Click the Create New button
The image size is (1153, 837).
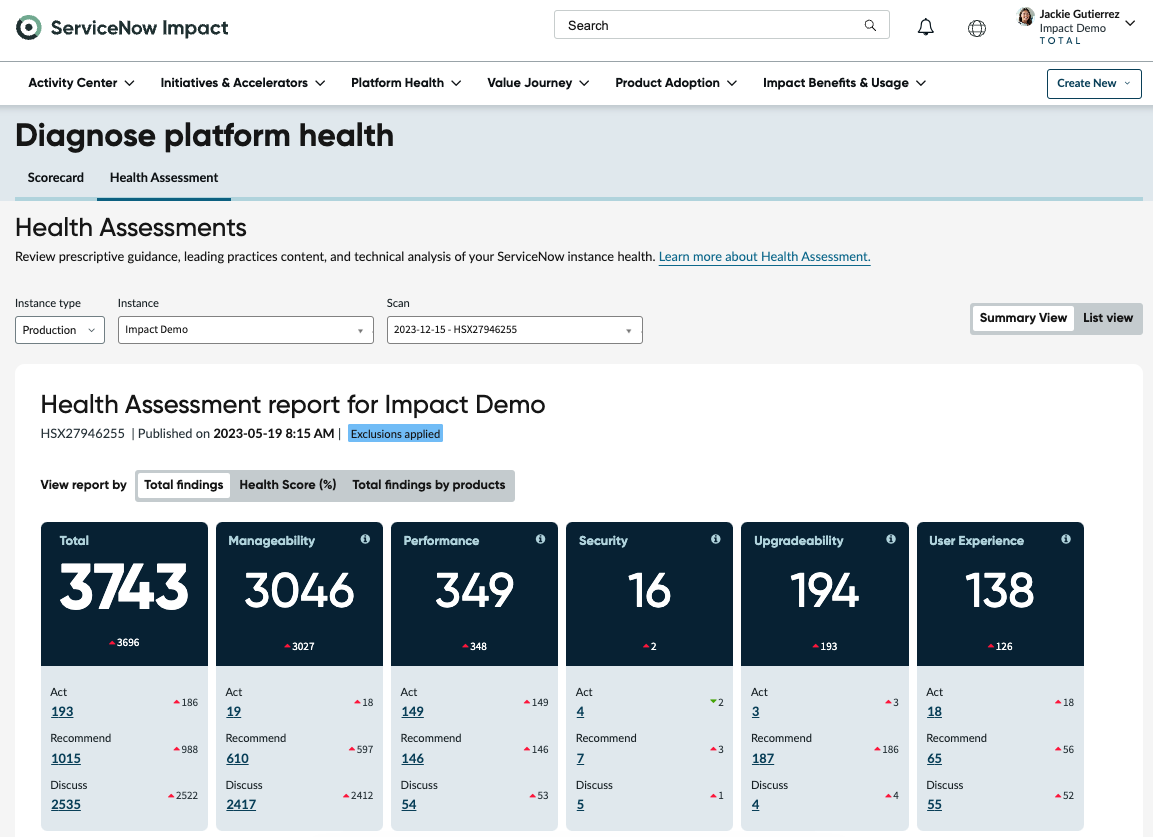tap(1093, 83)
